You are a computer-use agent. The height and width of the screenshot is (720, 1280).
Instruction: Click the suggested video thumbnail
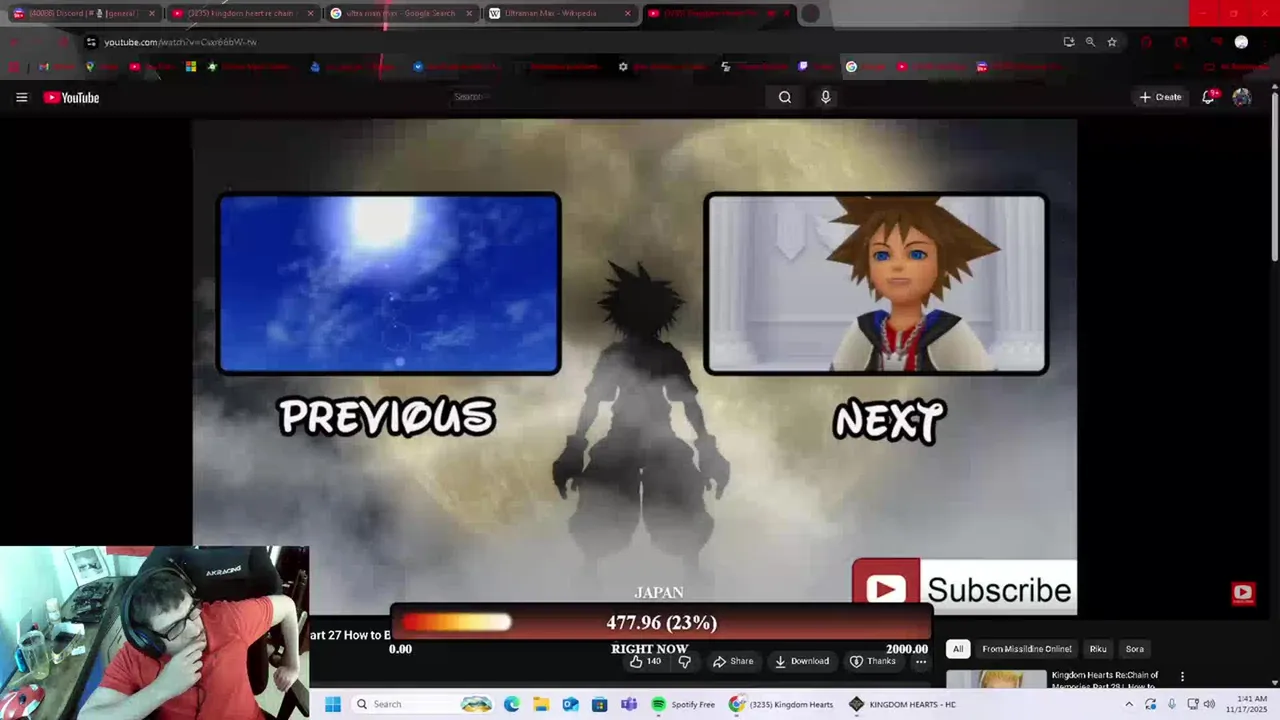click(x=996, y=680)
